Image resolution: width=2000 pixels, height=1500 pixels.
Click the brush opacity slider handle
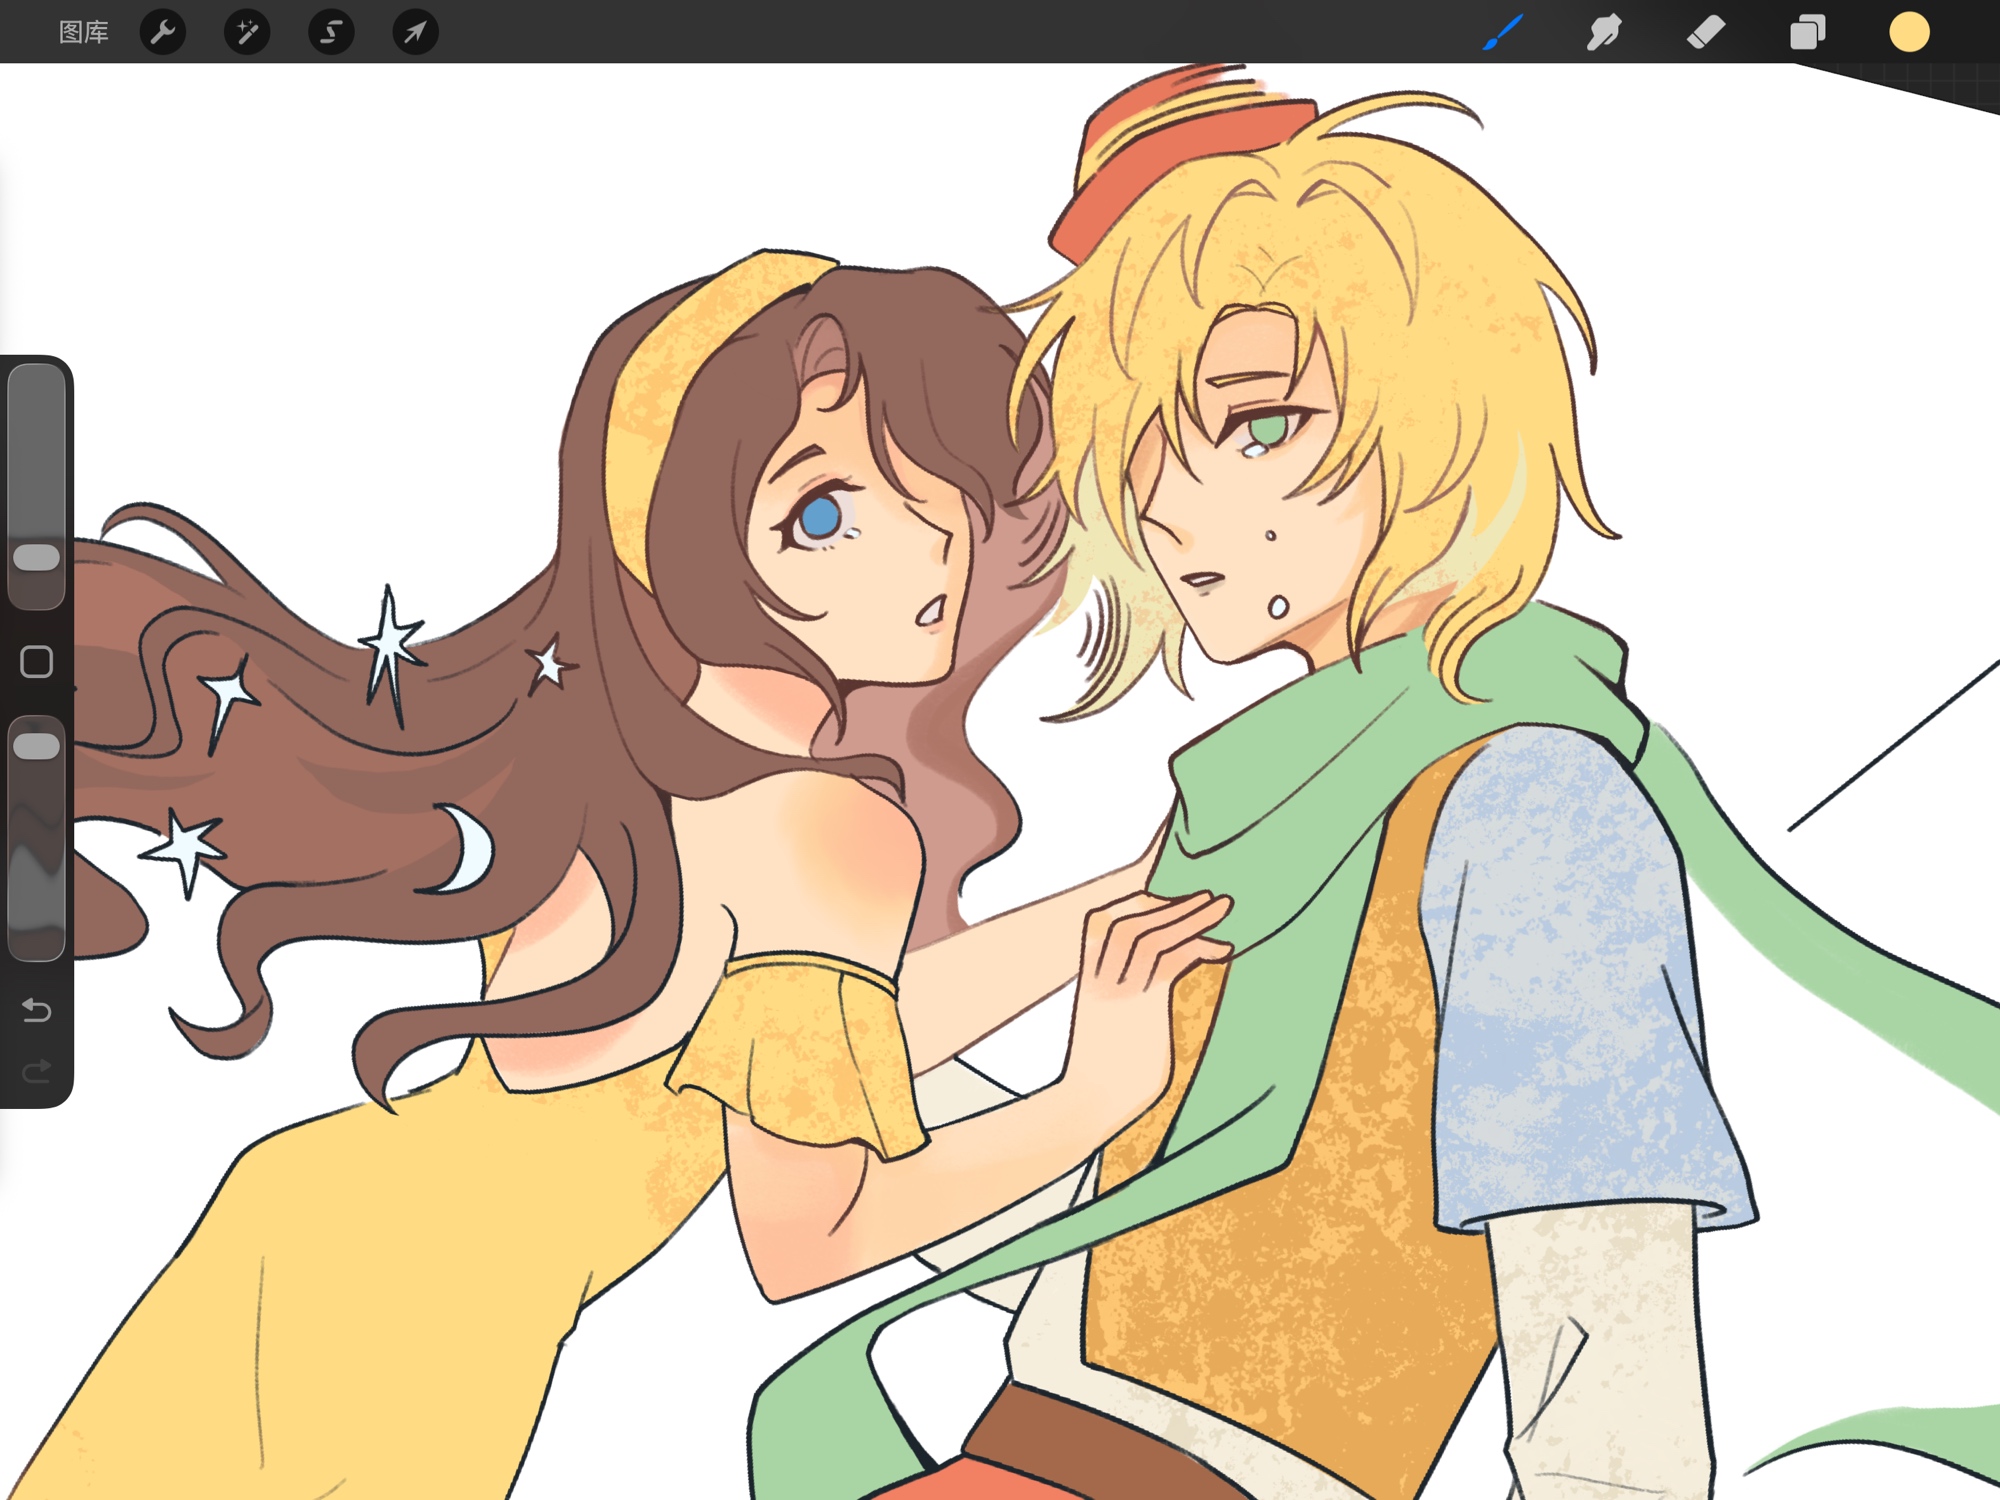click(x=37, y=746)
